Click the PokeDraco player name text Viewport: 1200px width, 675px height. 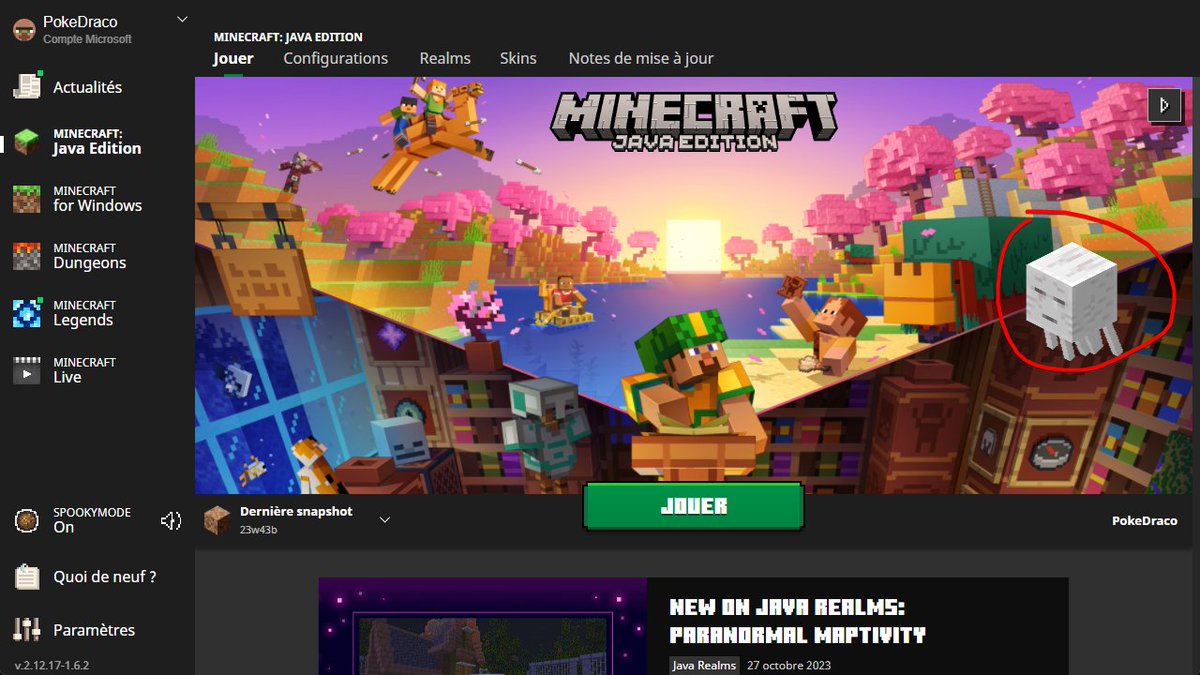[x=1144, y=521]
